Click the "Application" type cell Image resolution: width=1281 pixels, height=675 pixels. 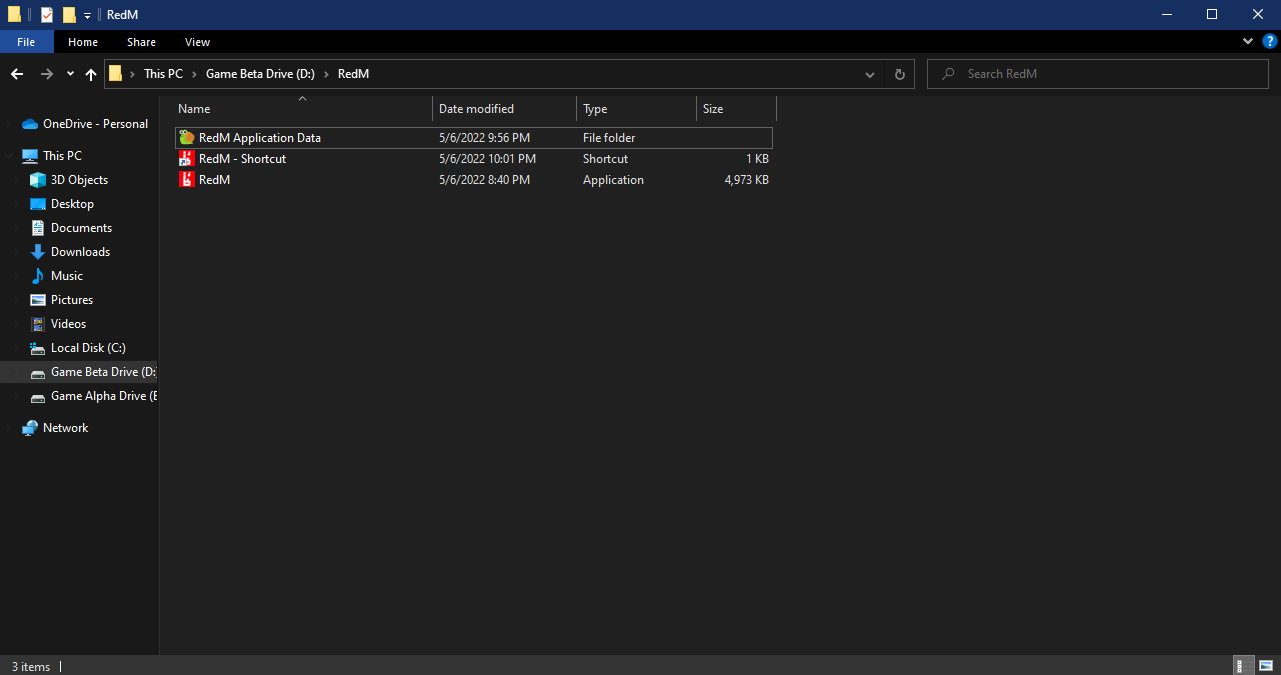613,180
